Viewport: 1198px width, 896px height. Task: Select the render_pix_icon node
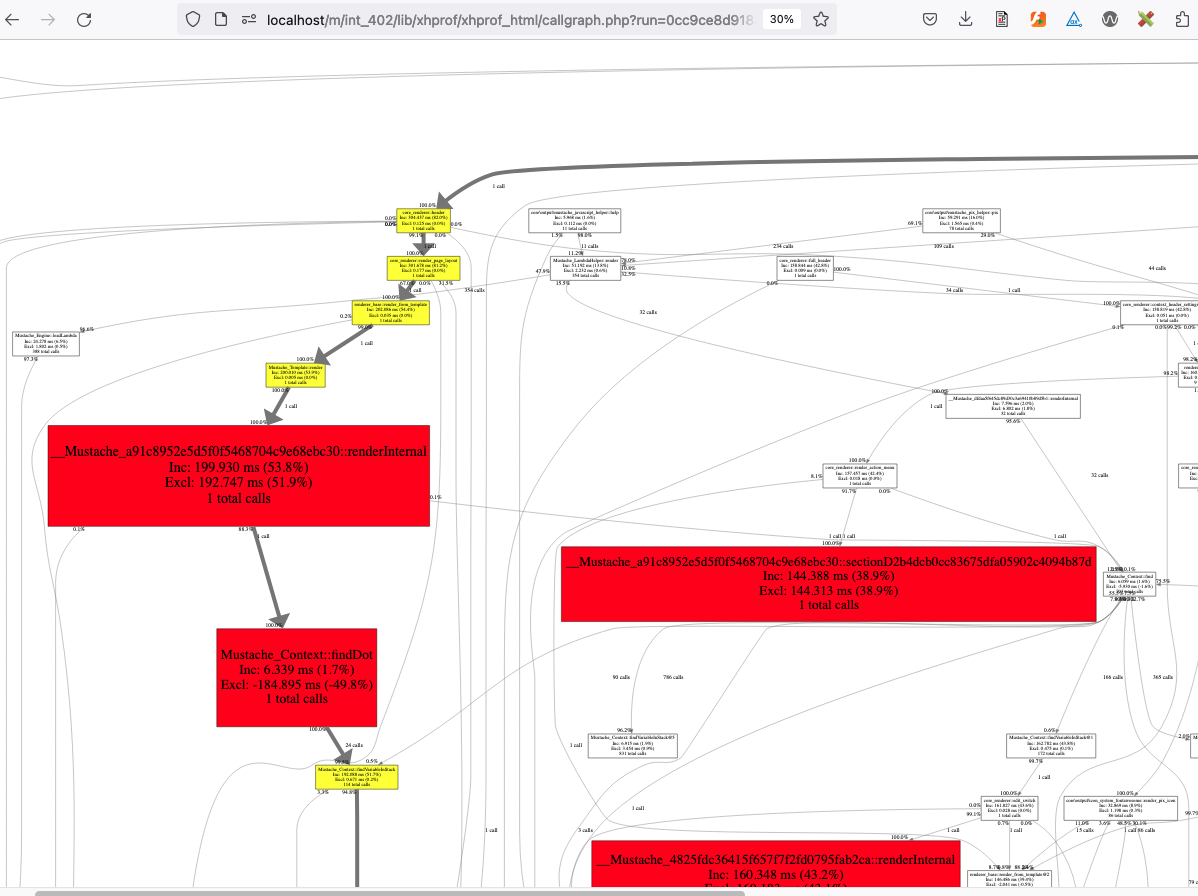[1121, 808]
